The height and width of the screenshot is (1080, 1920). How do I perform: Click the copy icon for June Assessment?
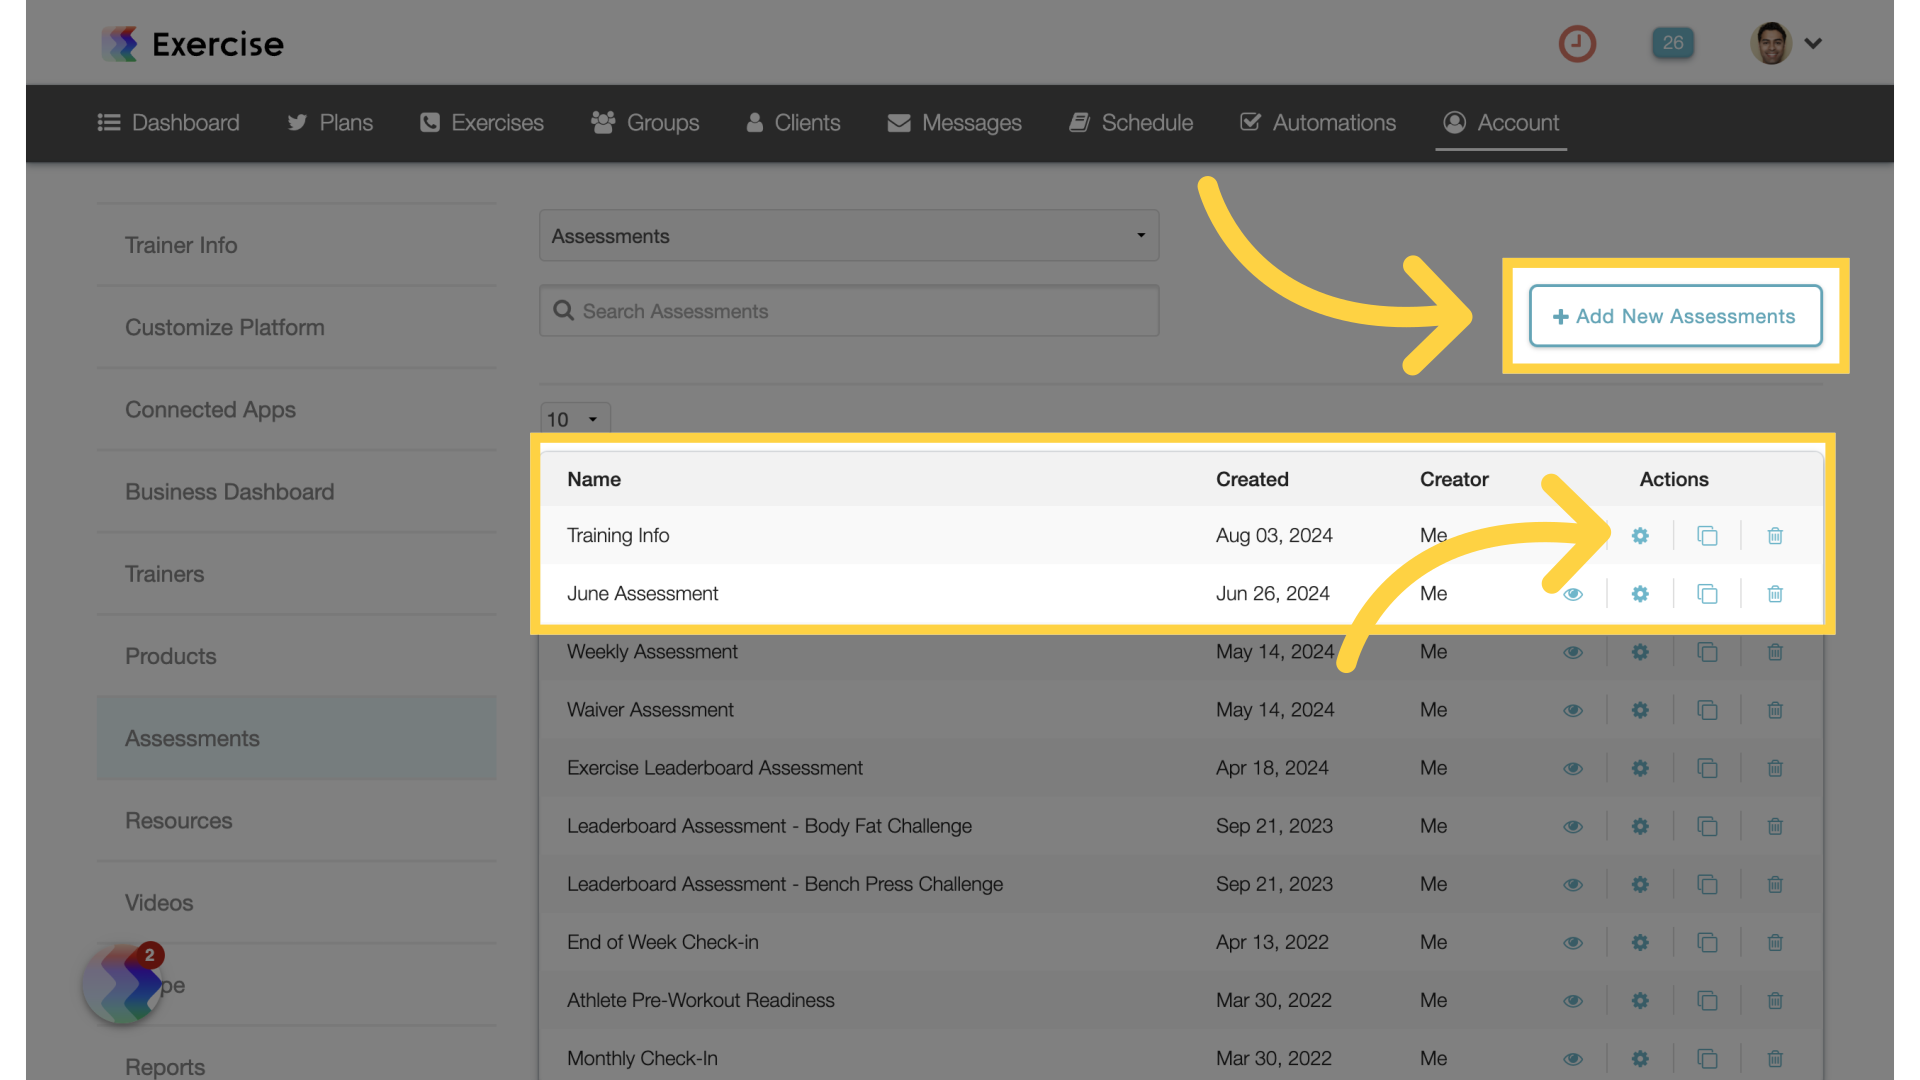click(1708, 592)
